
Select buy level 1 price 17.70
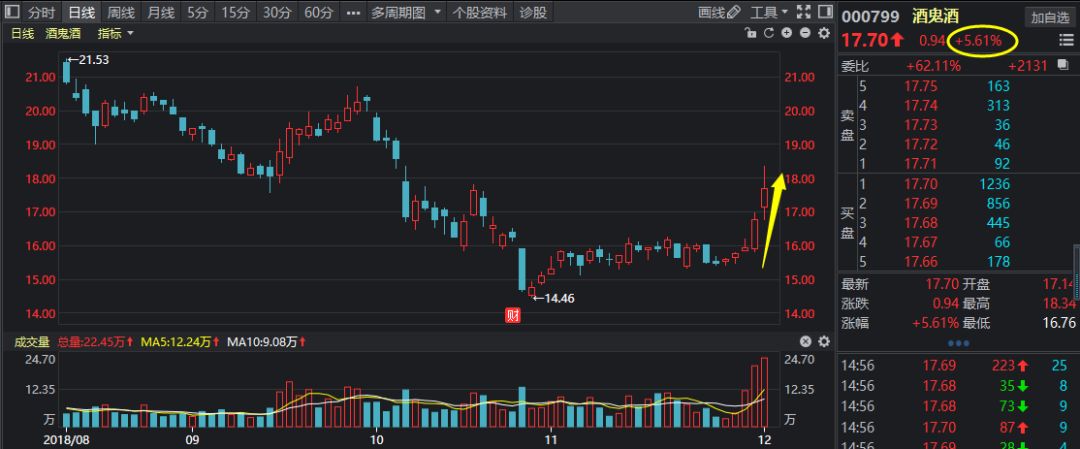tap(921, 184)
